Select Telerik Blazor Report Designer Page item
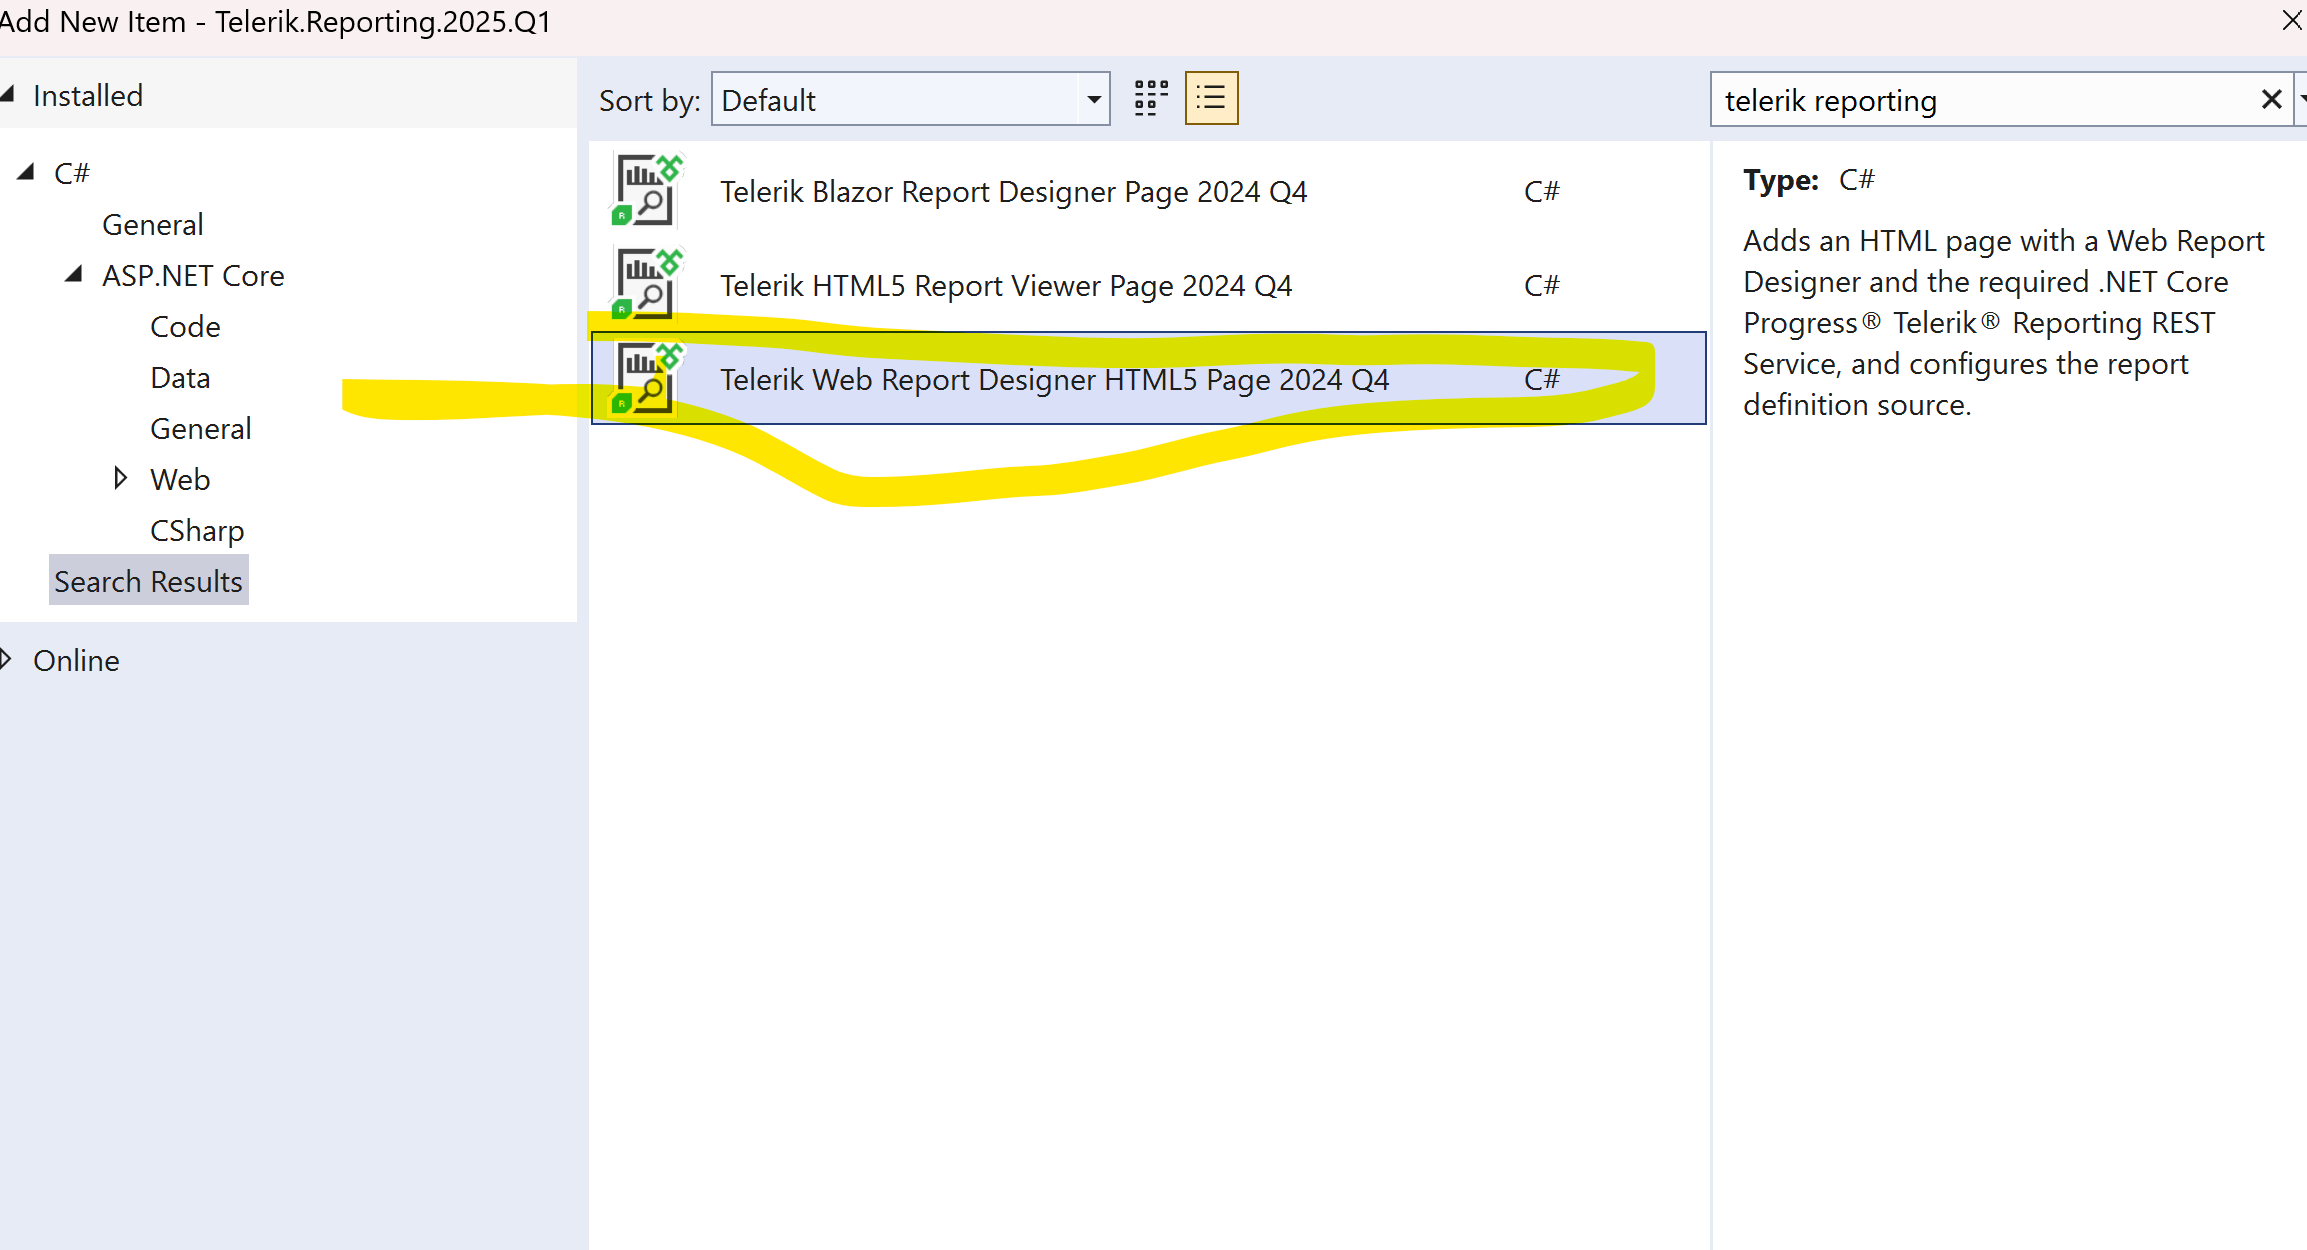 (x=1012, y=192)
